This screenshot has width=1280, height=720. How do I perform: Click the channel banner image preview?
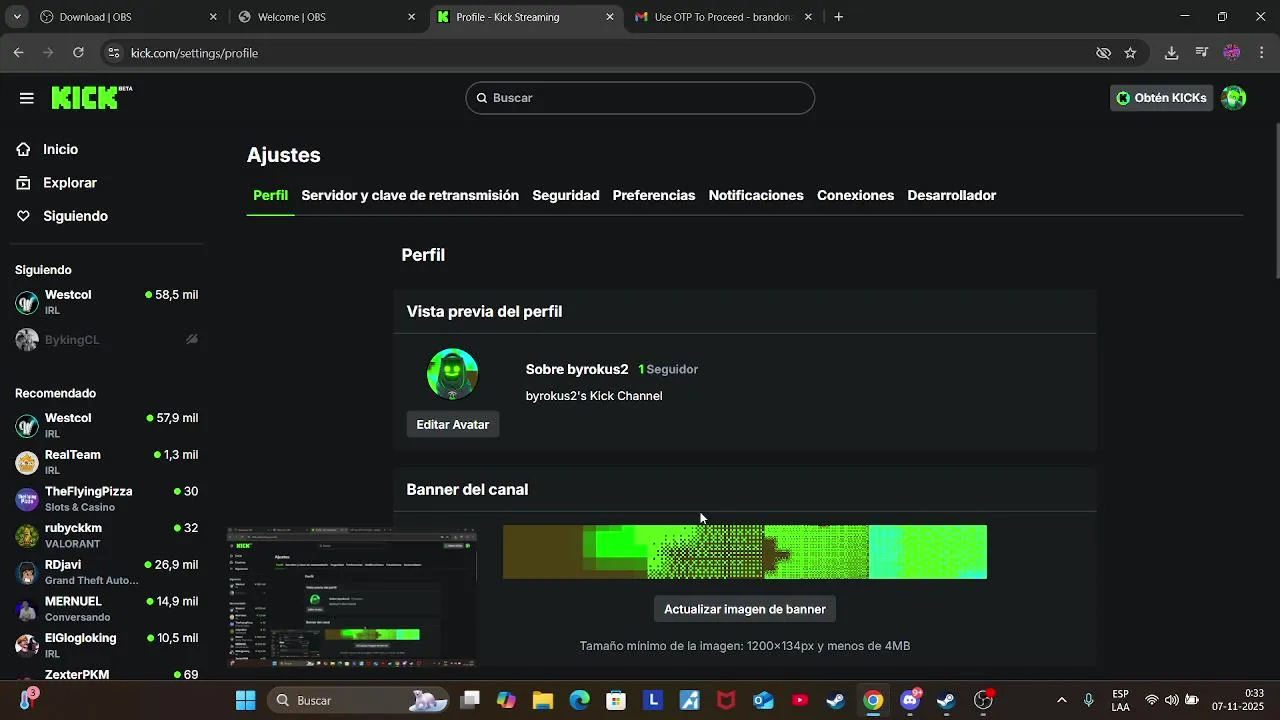745,552
